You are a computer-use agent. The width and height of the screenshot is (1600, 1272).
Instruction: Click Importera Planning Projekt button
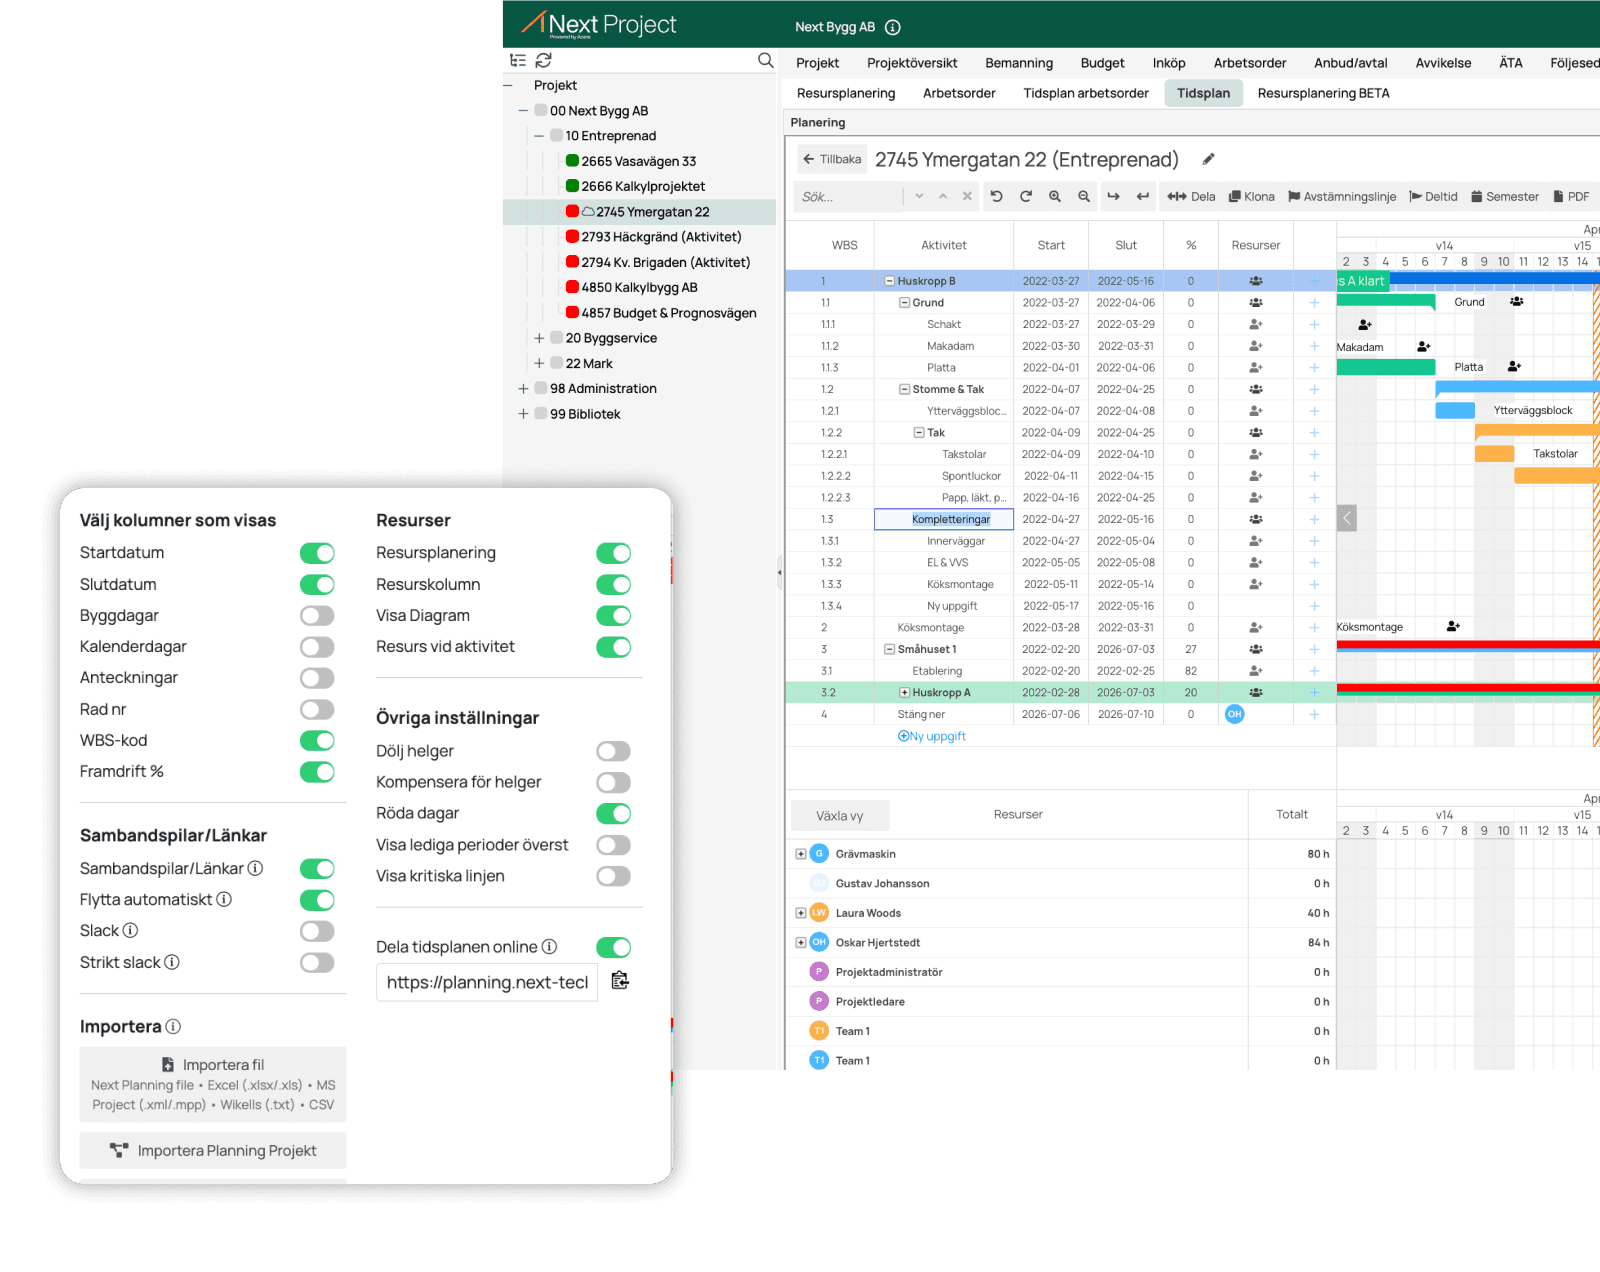point(213,1150)
